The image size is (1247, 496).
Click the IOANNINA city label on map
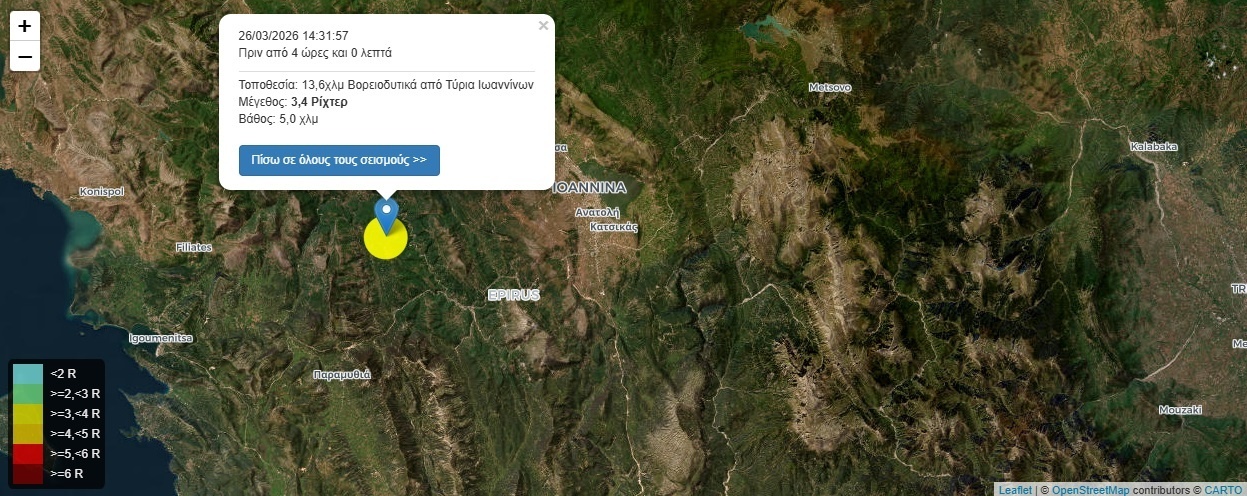click(x=589, y=188)
